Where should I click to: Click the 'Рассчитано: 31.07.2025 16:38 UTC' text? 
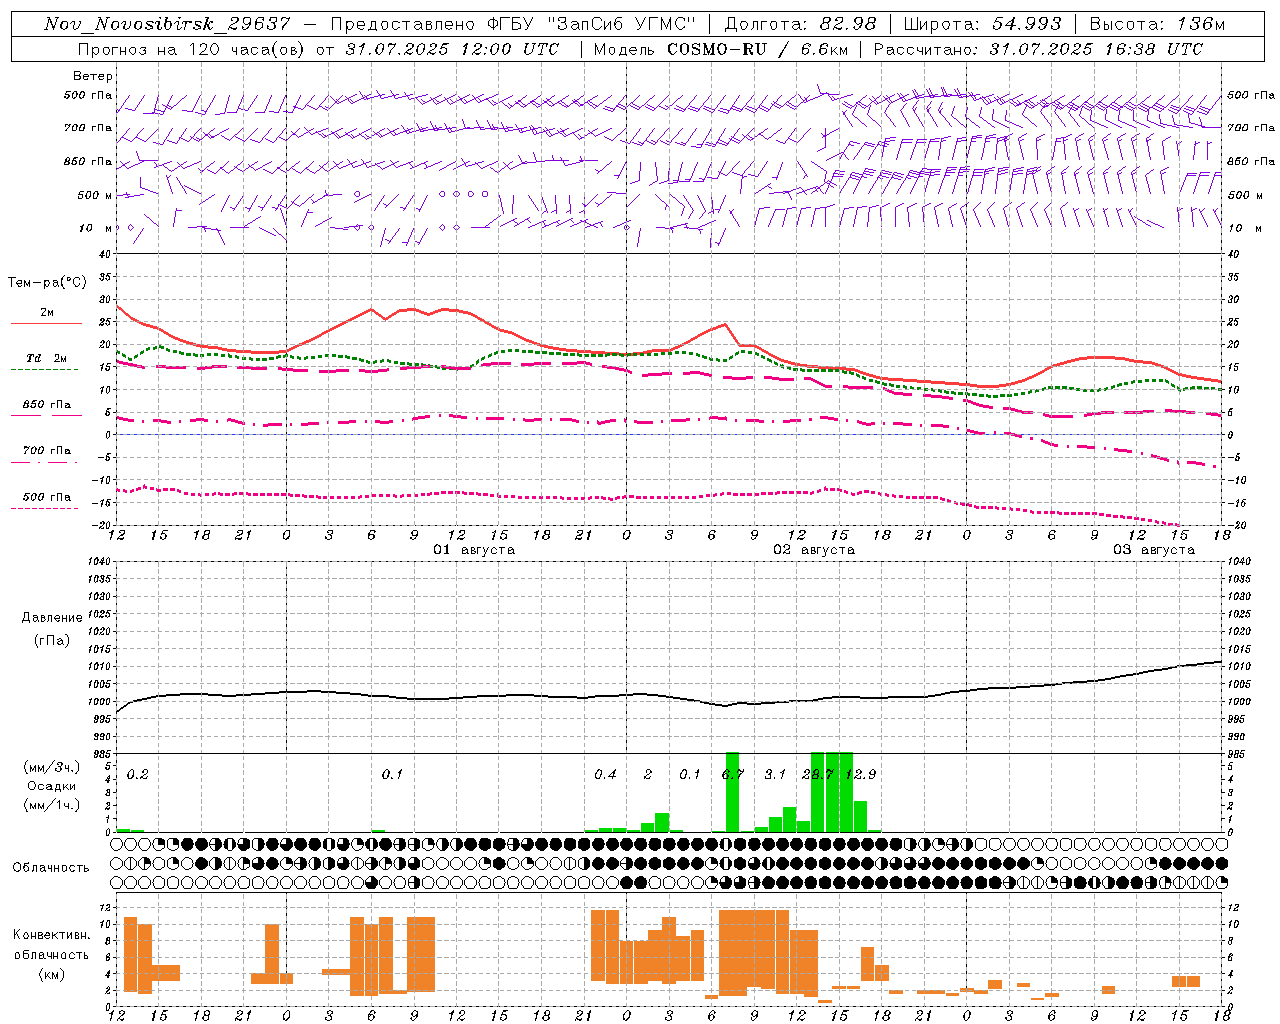(x=1038, y=49)
